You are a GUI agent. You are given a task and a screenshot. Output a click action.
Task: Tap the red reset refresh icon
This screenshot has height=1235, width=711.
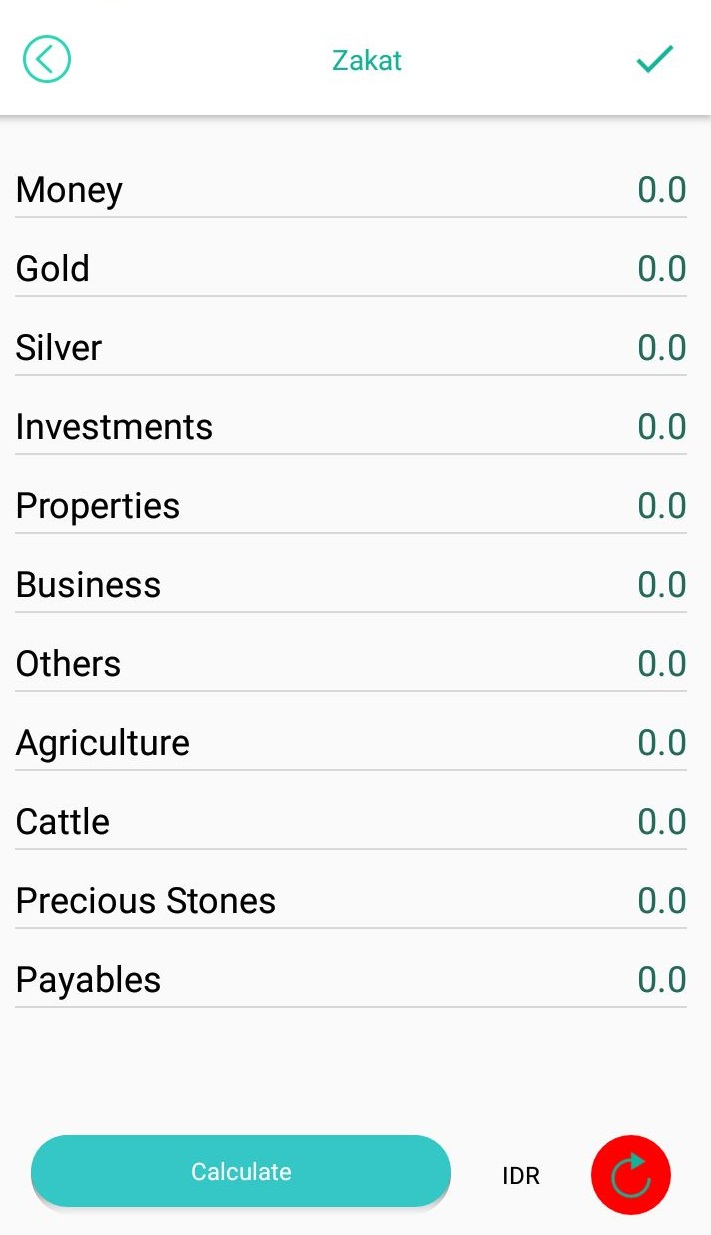pyautogui.click(x=631, y=1175)
